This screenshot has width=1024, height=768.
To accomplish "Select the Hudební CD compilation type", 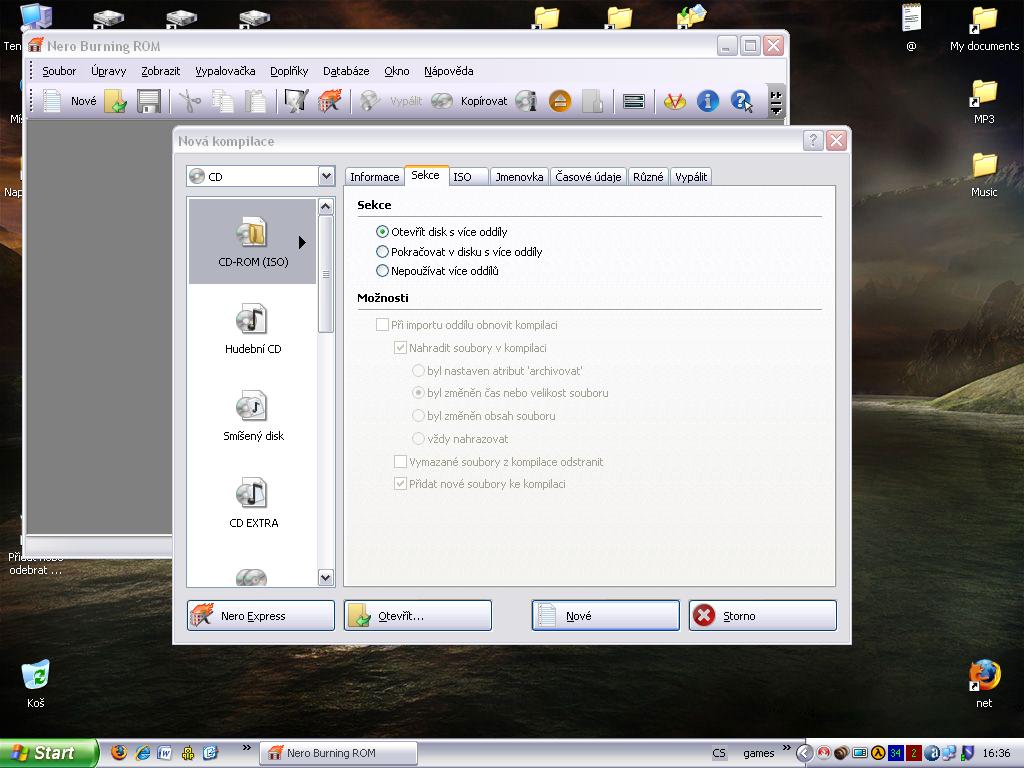I will click(x=253, y=328).
